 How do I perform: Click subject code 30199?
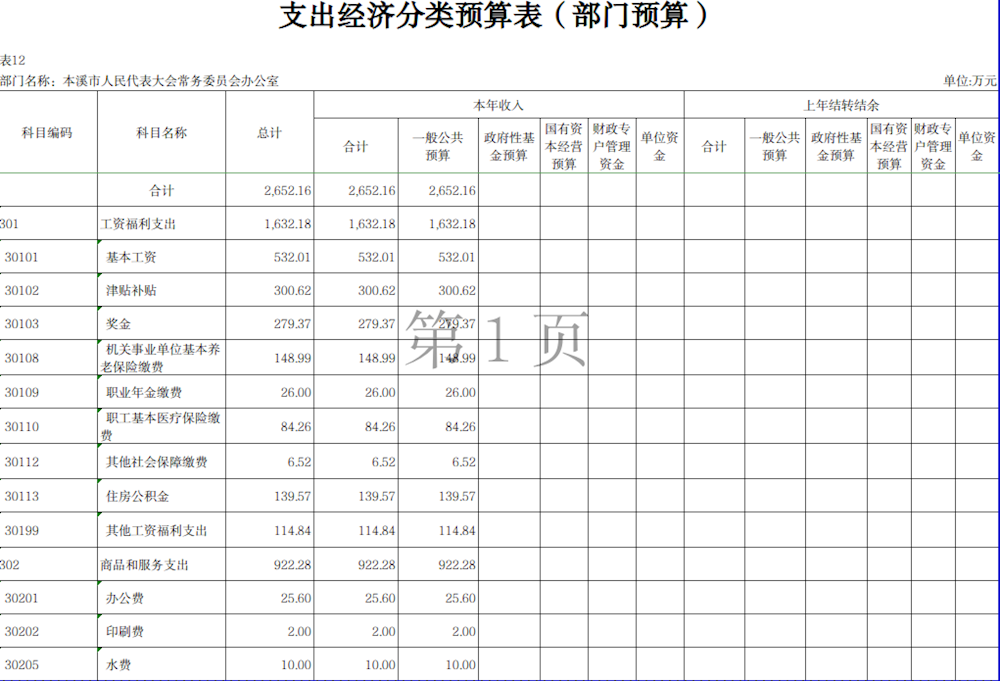(x=22, y=531)
